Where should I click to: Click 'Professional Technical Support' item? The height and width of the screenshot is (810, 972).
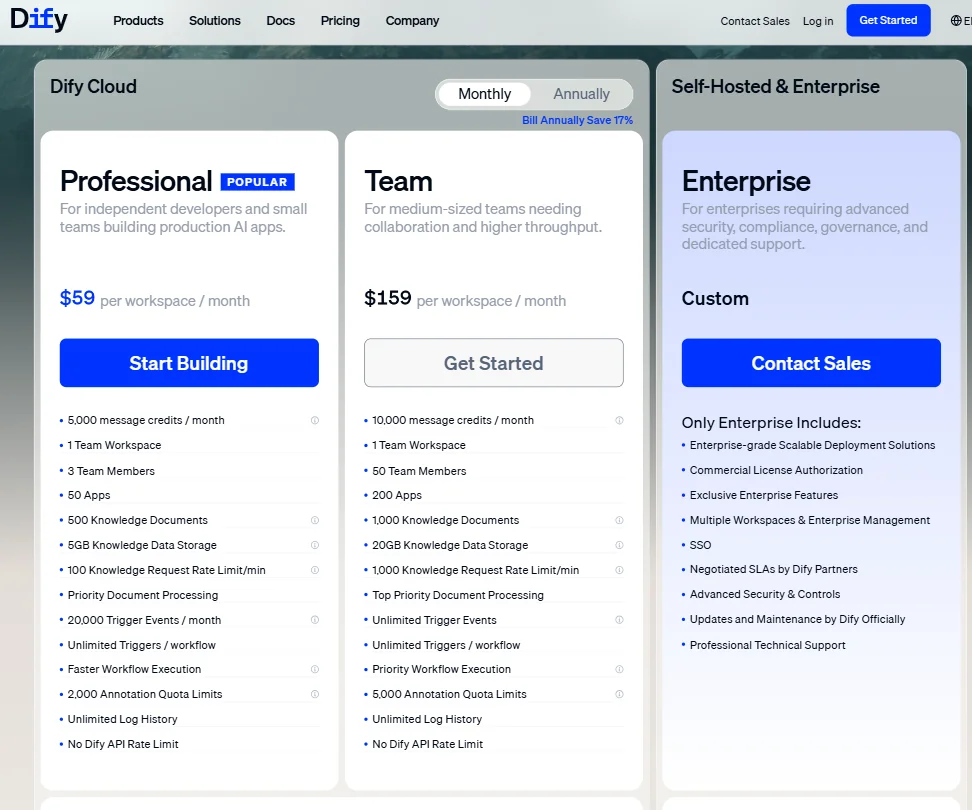(767, 645)
